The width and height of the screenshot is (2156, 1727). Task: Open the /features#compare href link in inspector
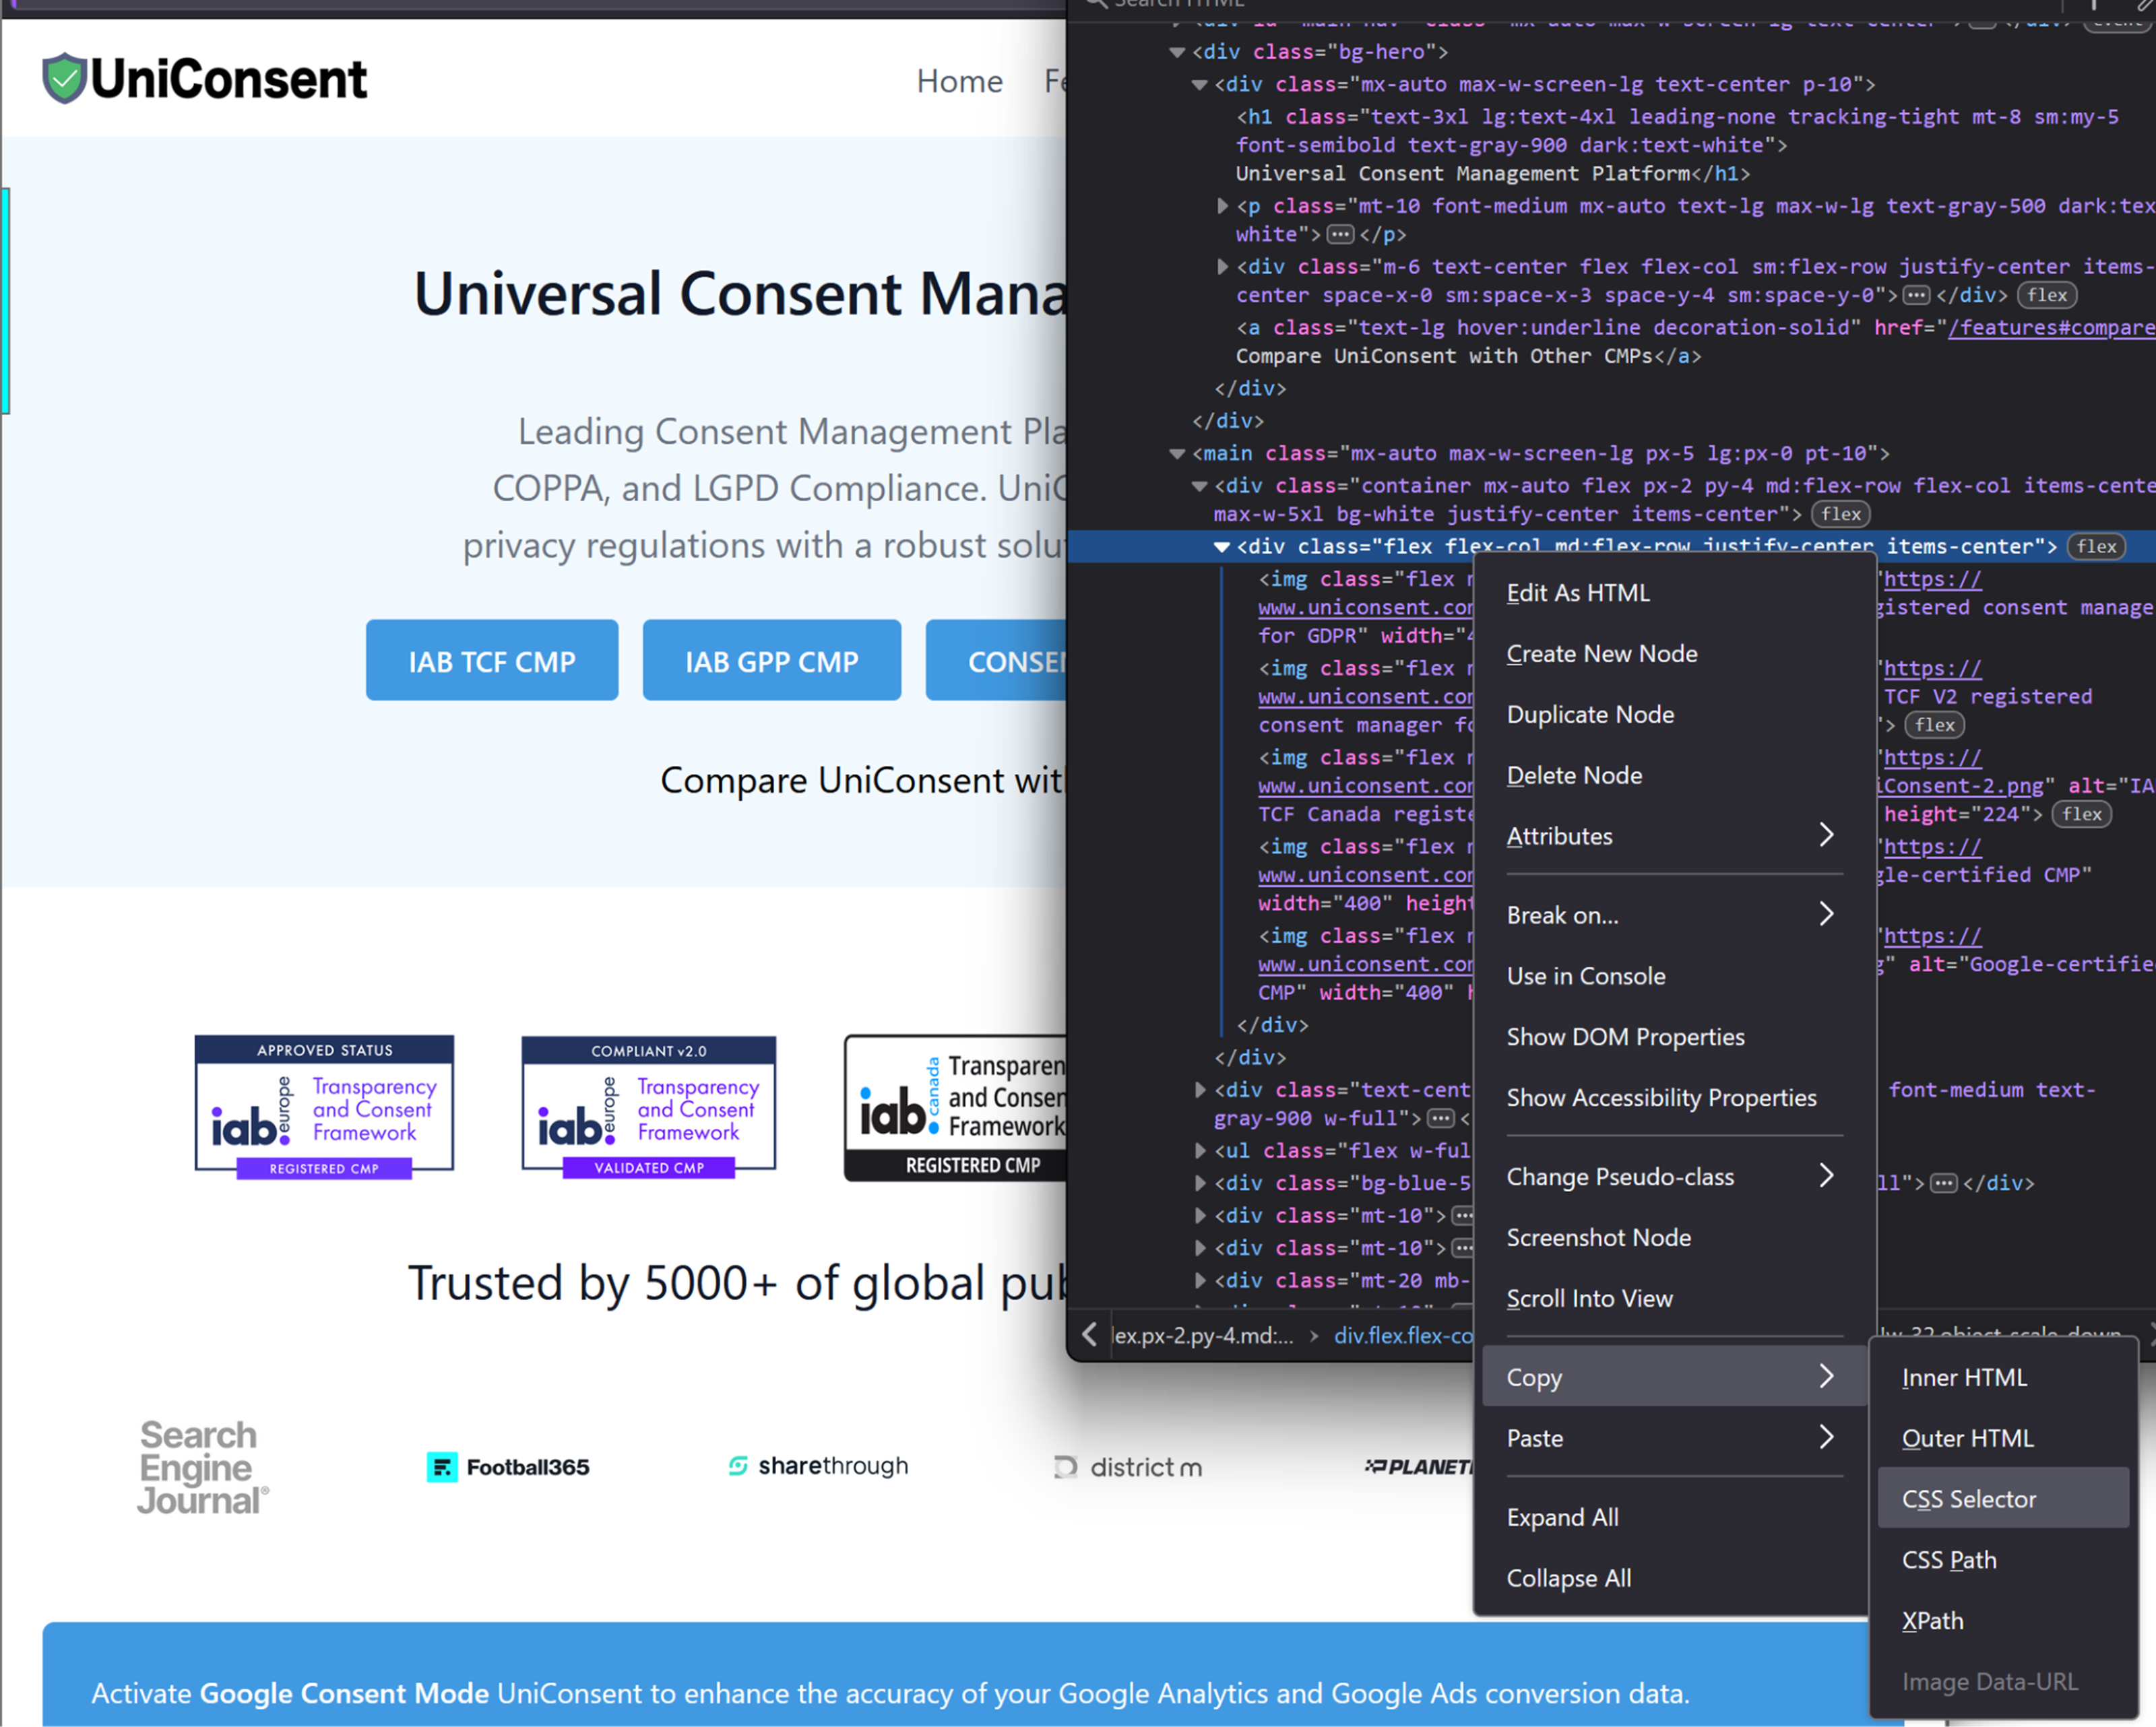point(2051,328)
